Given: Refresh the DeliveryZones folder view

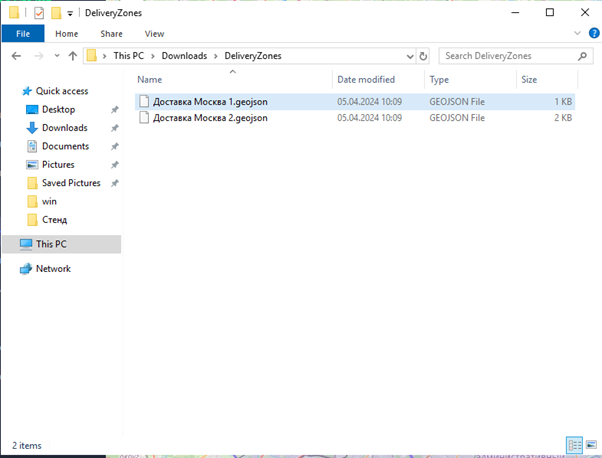Looking at the screenshot, I should [424, 56].
